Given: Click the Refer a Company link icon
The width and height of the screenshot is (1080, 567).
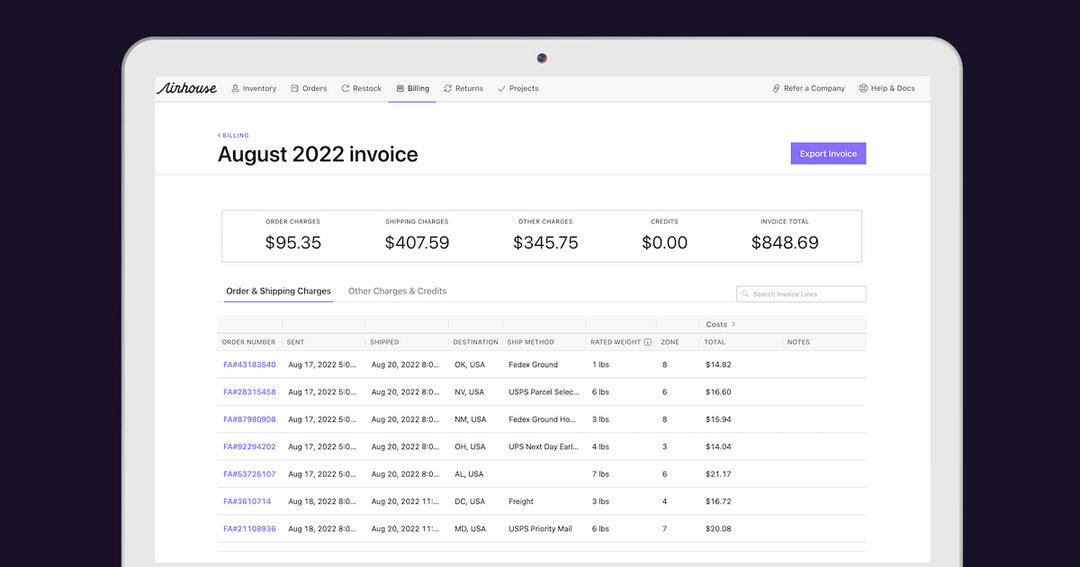Looking at the screenshot, I should [x=776, y=88].
